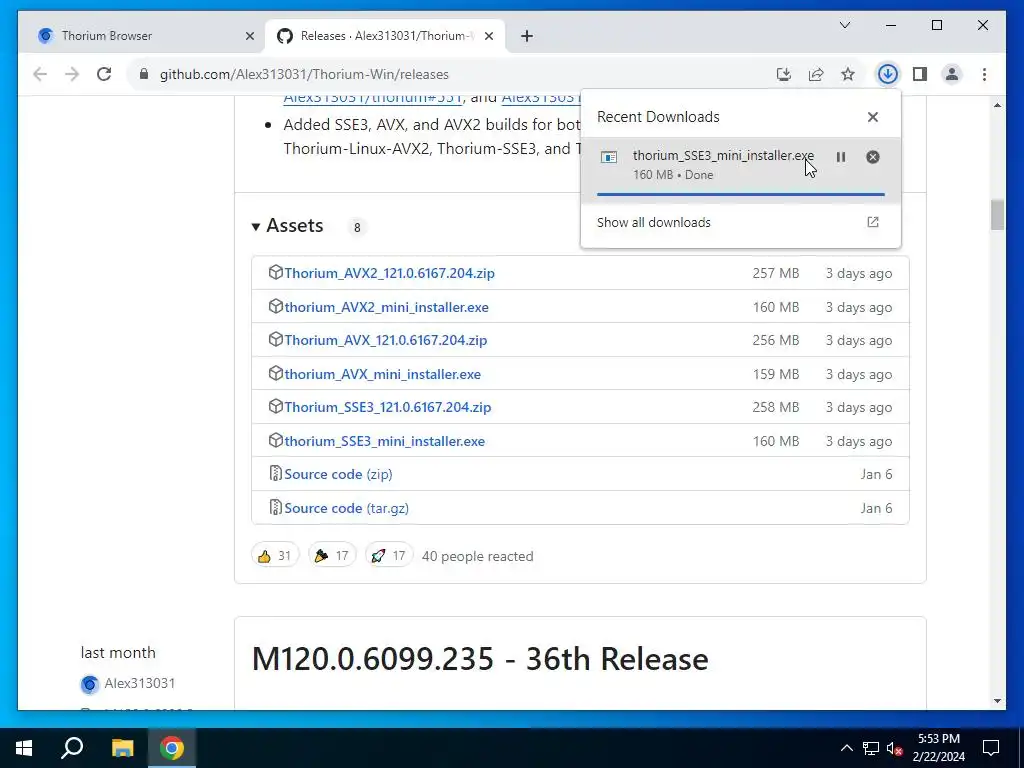Download Thorium_AVX2_121.0.6167.204.zip
1024x768 pixels.
[389, 273]
